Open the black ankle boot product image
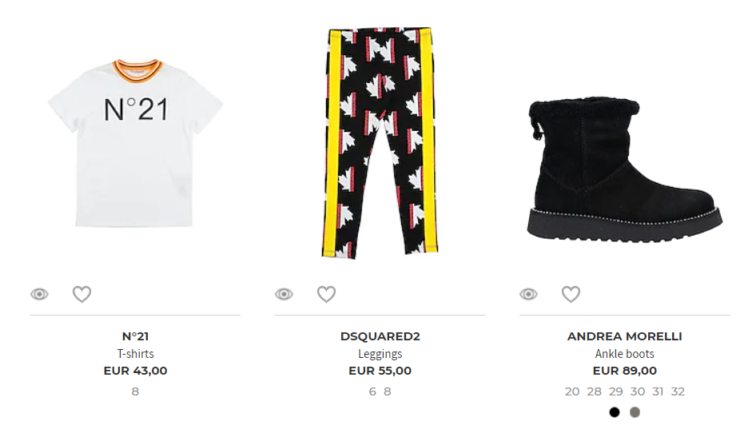752x433 pixels. click(x=624, y=169)
